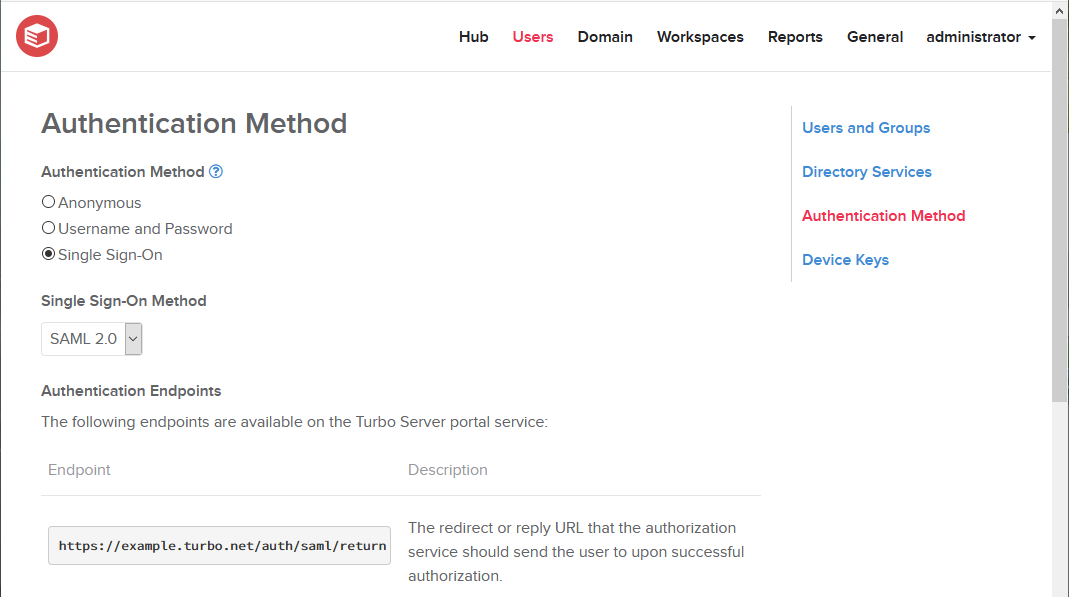The image size is (1069, 597).
Task: Open the Authentication Method help tooltip
Action: pos(215,171)
